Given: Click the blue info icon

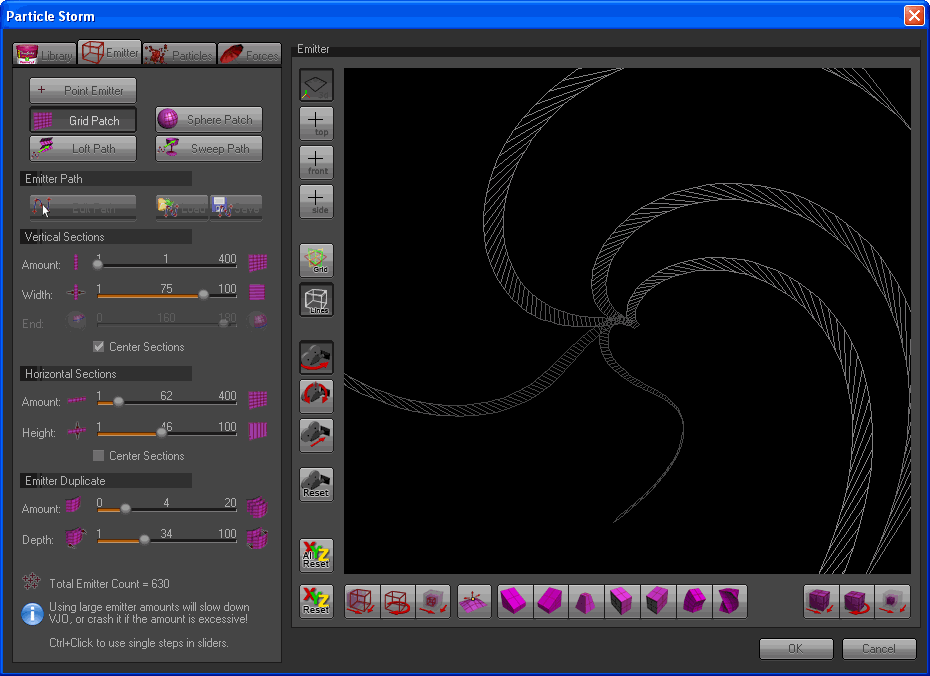Looking at the screenshot, I should pyautogui.click(x=32, y=614).
